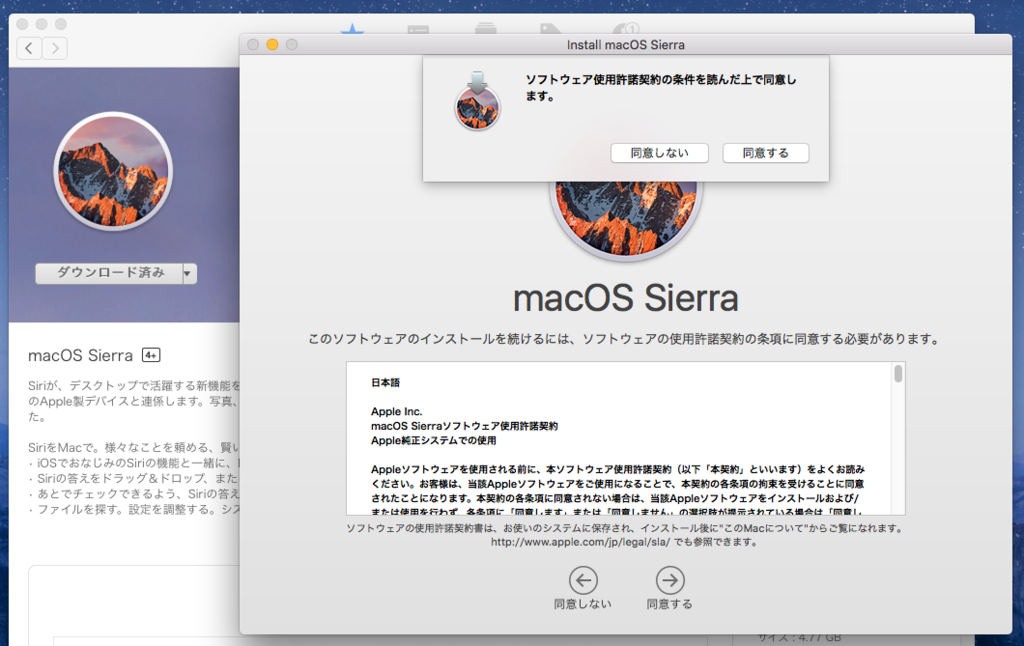
Task: Choose 同意しない in the license sheet dialog
Action: pyautogui.click(x=660, y=153)
